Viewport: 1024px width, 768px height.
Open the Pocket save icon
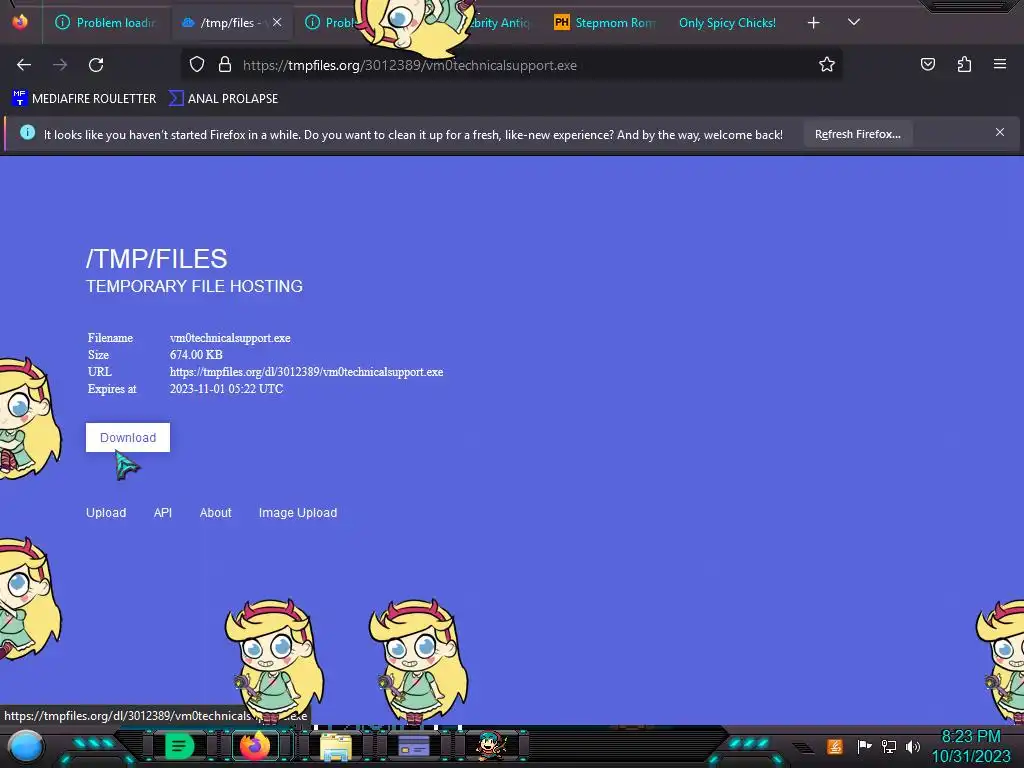pos(927,64)
